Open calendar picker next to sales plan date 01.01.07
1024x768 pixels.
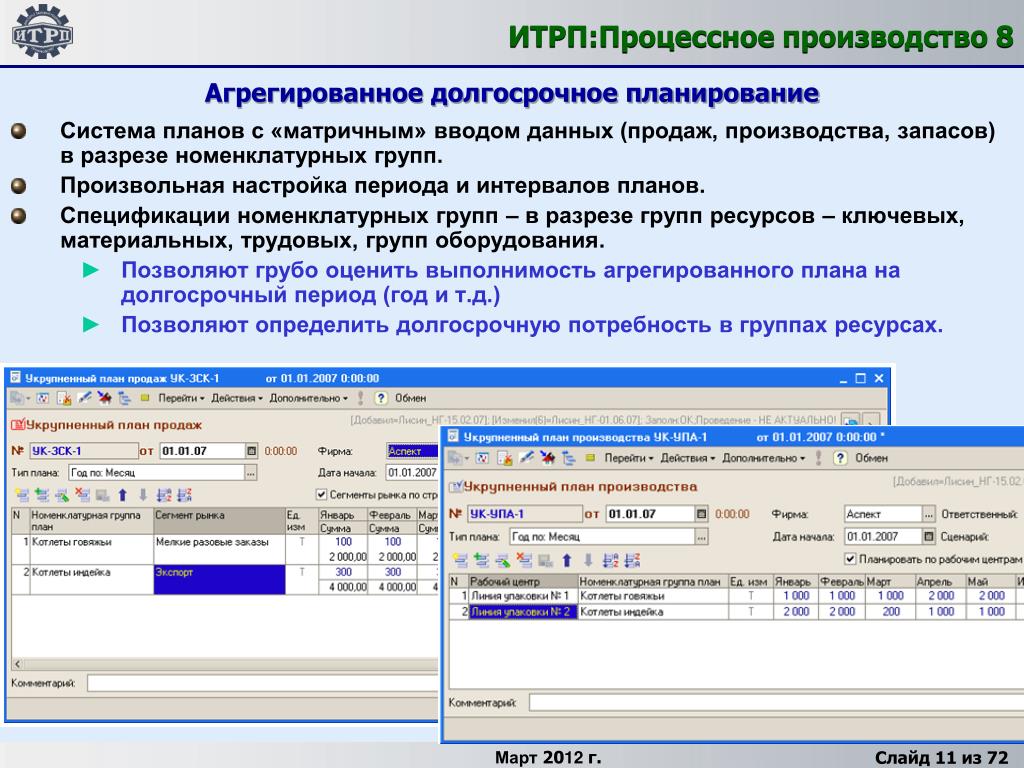click(x=251, y=451)
